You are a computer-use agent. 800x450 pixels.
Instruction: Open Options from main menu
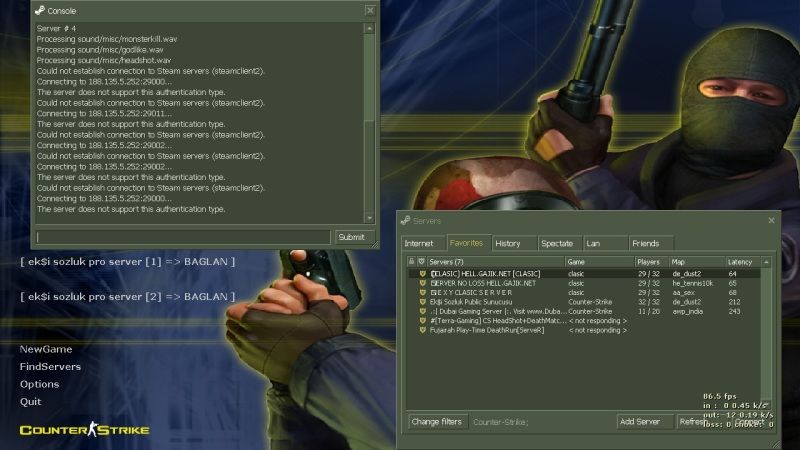pos(39,384)
